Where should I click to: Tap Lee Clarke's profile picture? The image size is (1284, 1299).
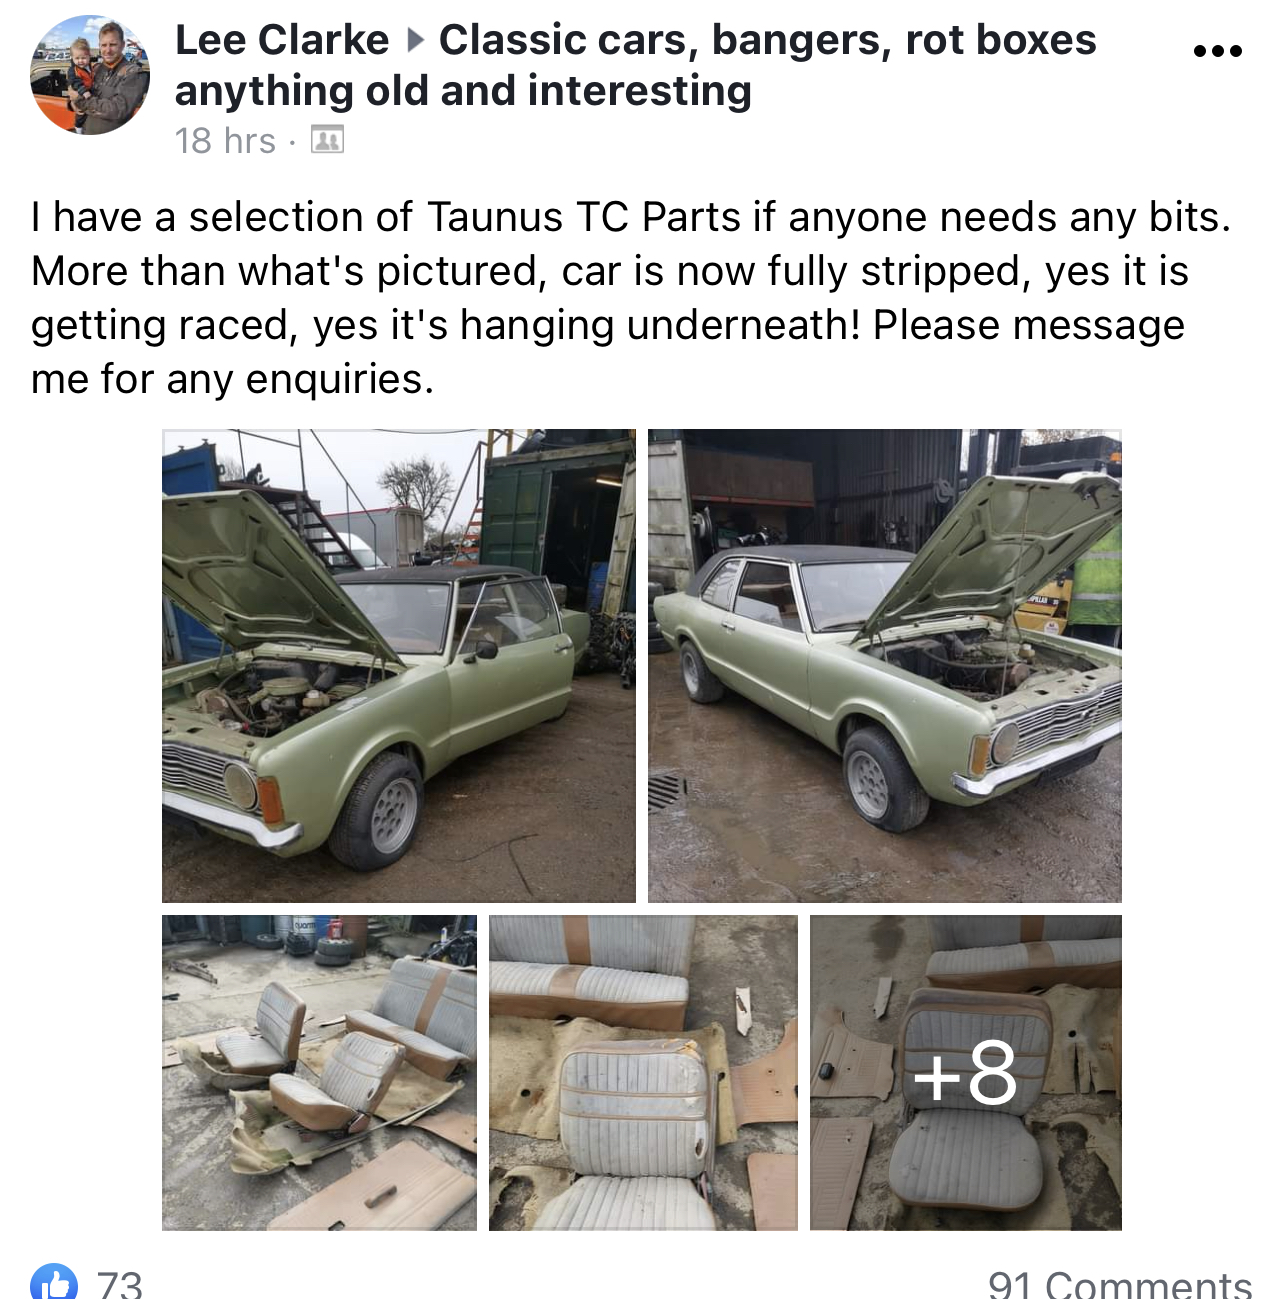[90, 75]
